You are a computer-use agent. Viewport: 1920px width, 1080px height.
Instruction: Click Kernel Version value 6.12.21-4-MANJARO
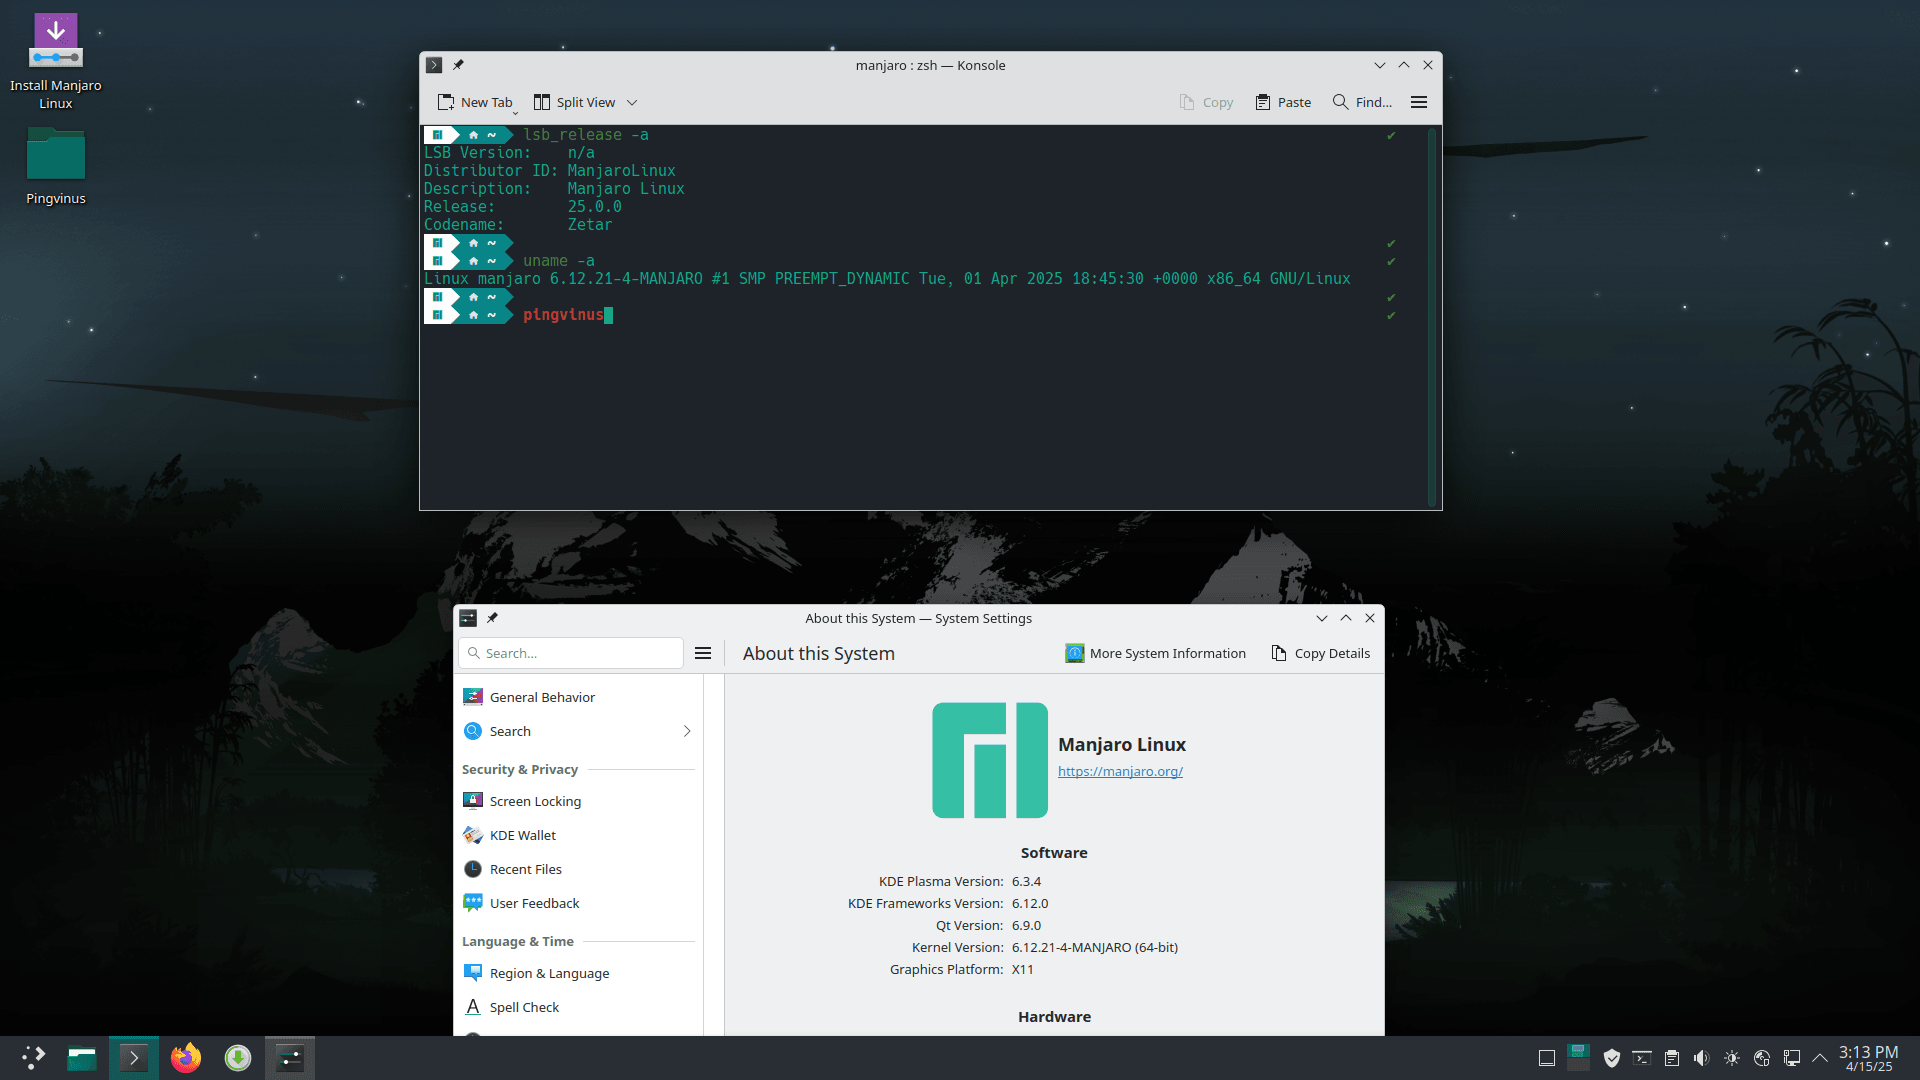[1094, 947]
